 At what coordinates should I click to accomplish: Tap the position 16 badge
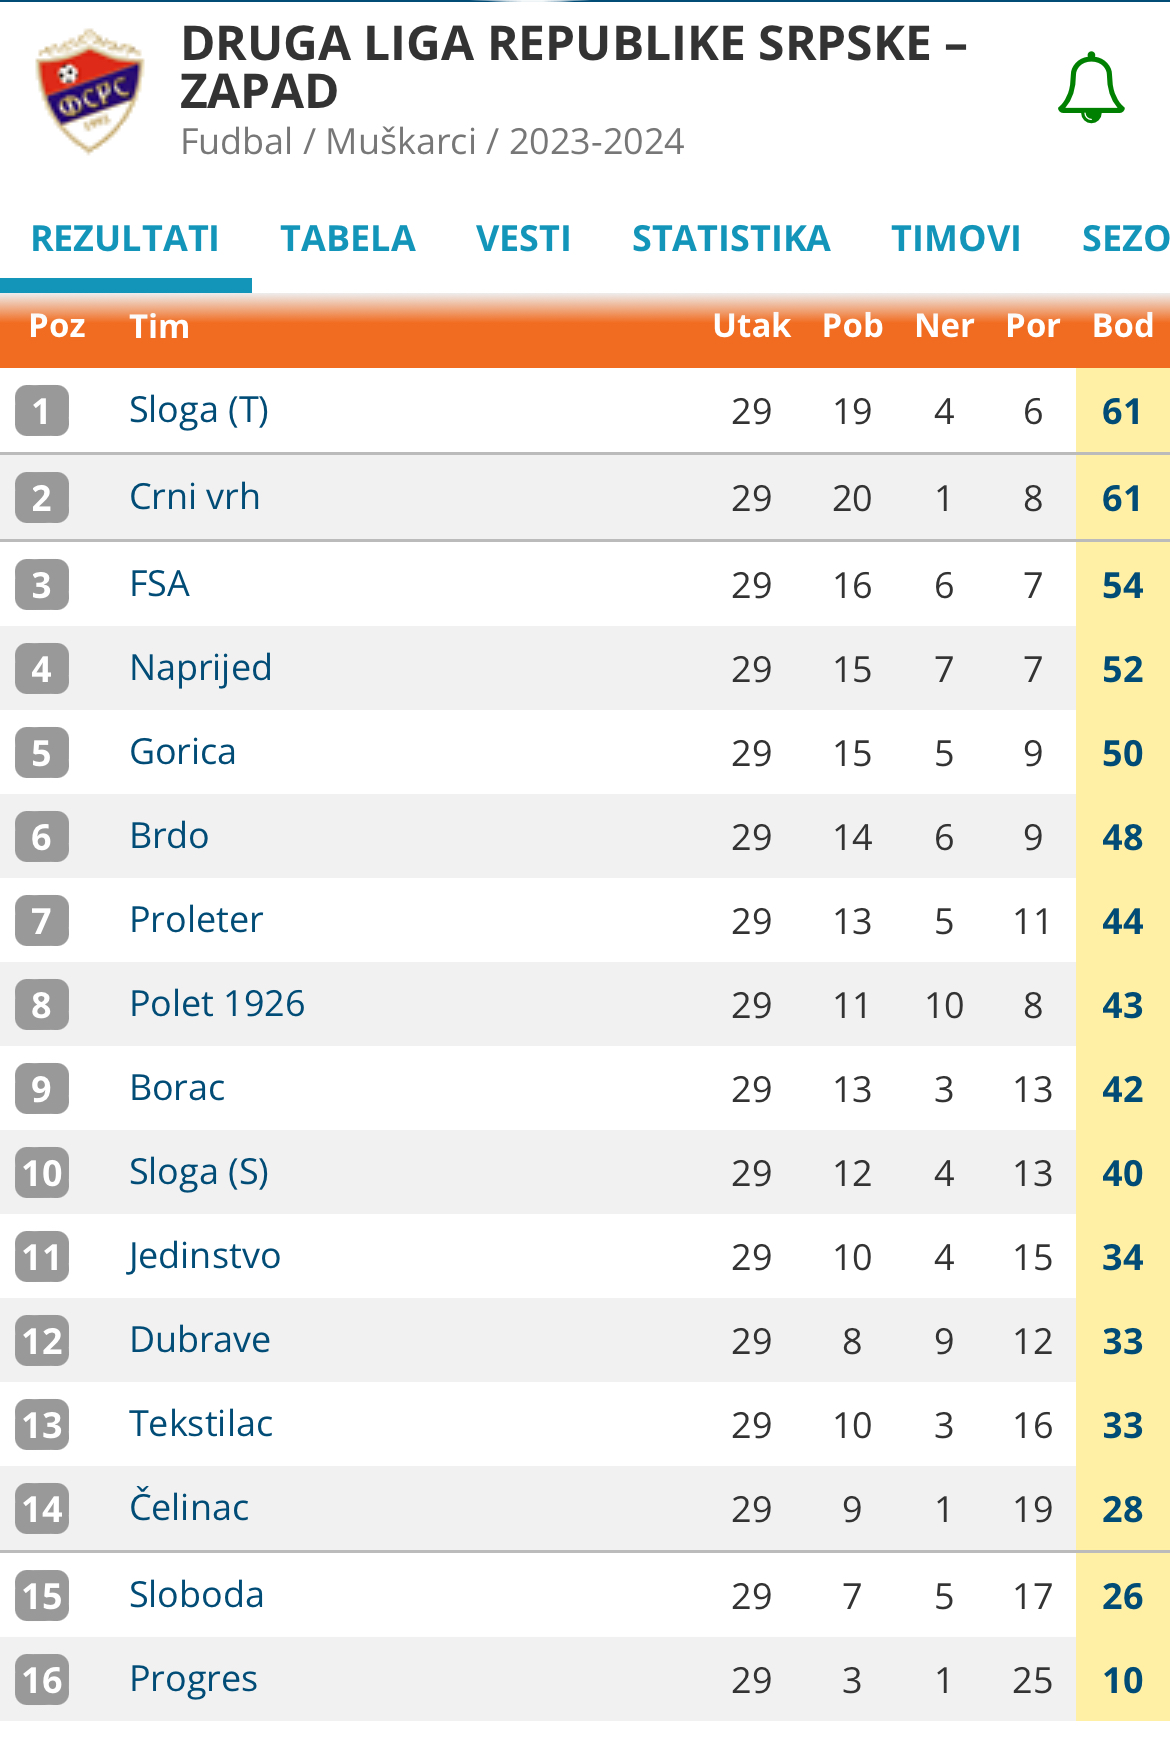tap(42, 1680)
